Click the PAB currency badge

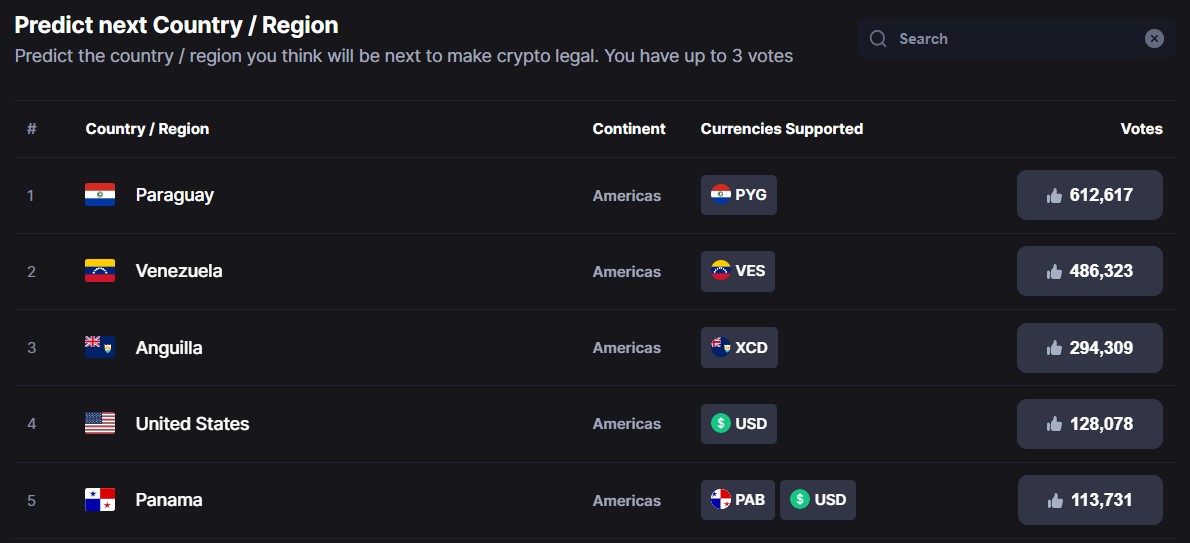tap(737, 500)
